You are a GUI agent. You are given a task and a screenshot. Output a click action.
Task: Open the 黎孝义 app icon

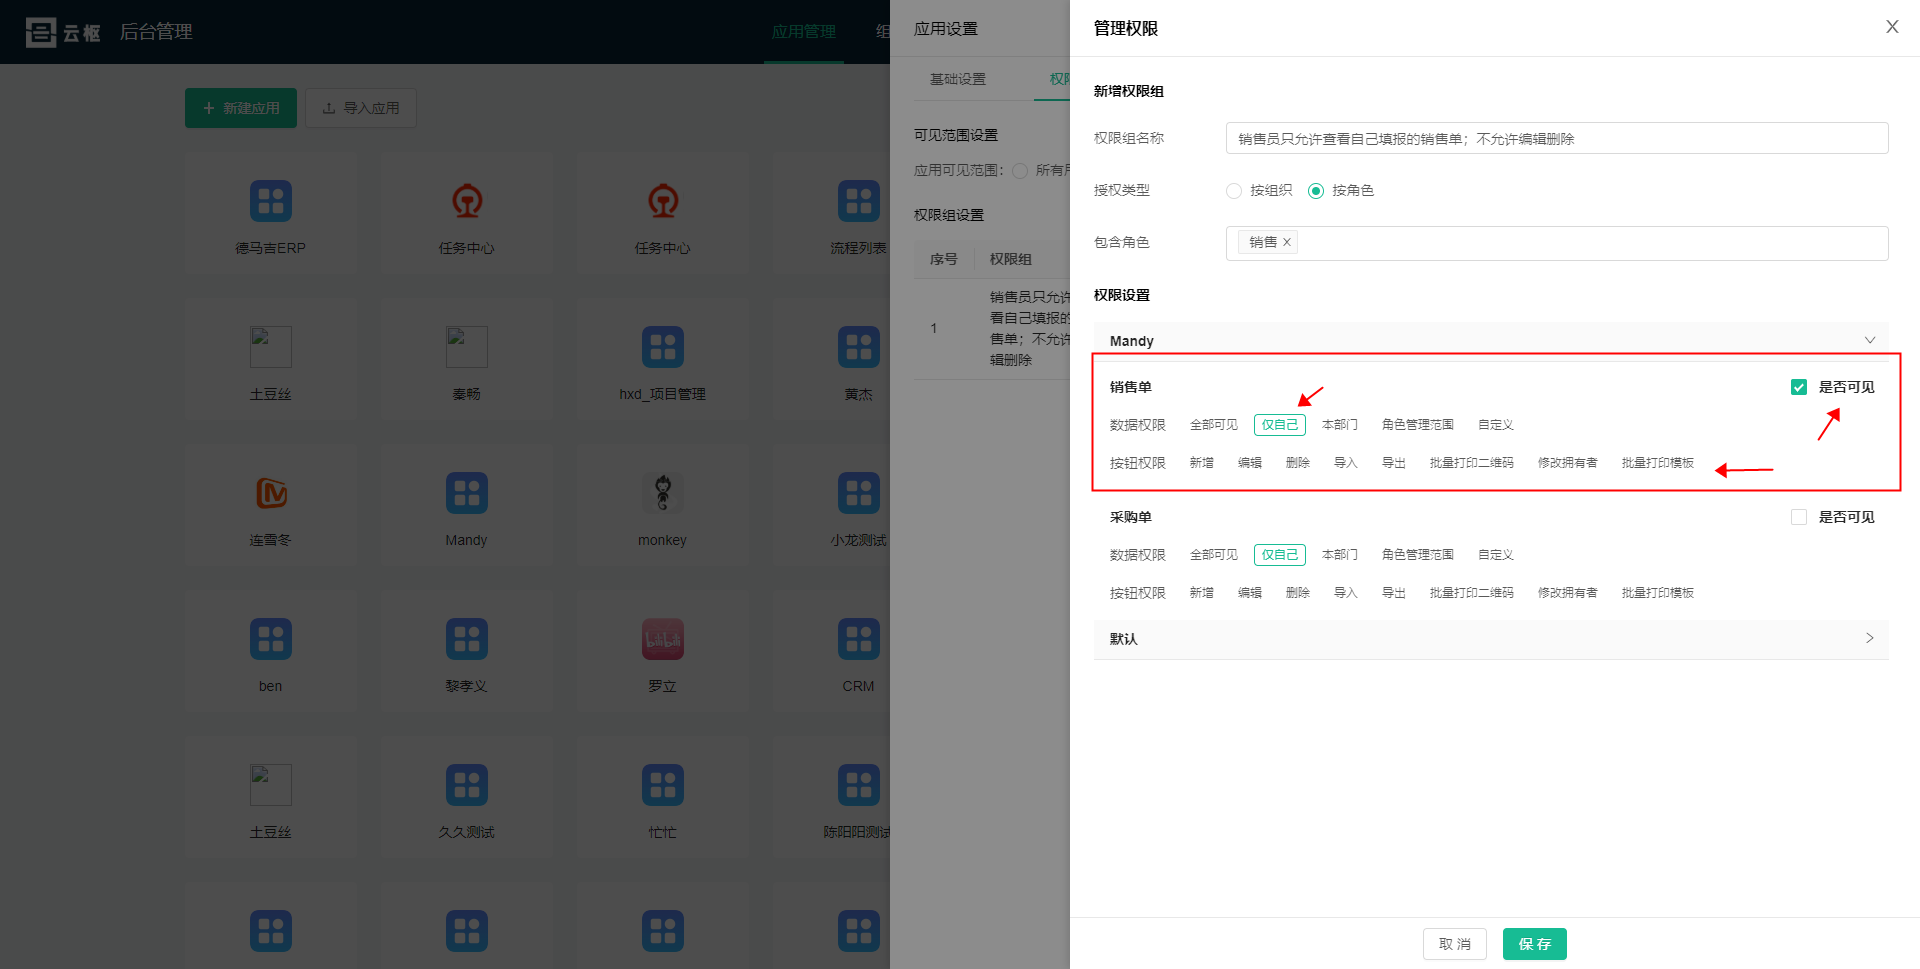tap(466, 639)
